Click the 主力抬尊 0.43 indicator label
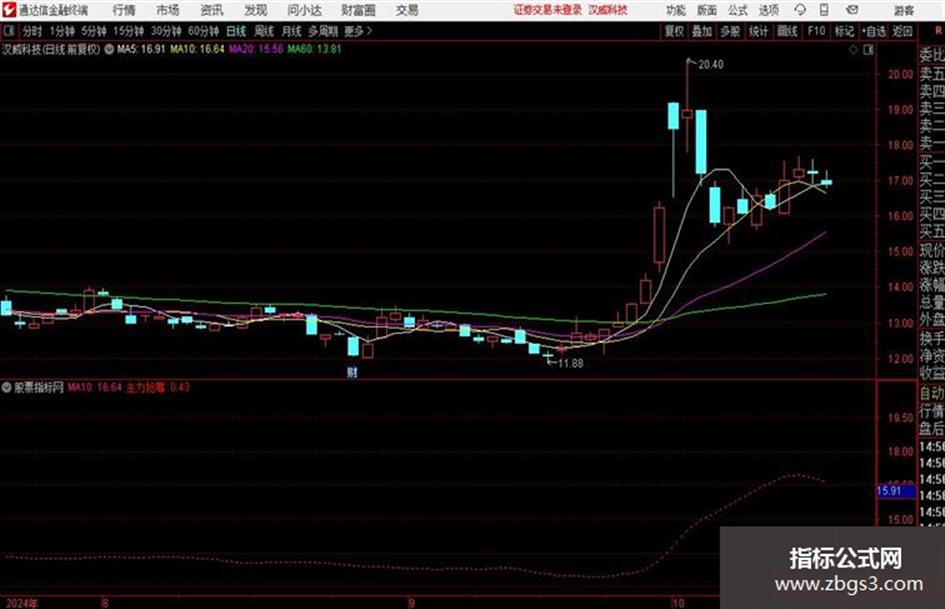Viewport: 945px width, 609px height. tap(158, 387)
